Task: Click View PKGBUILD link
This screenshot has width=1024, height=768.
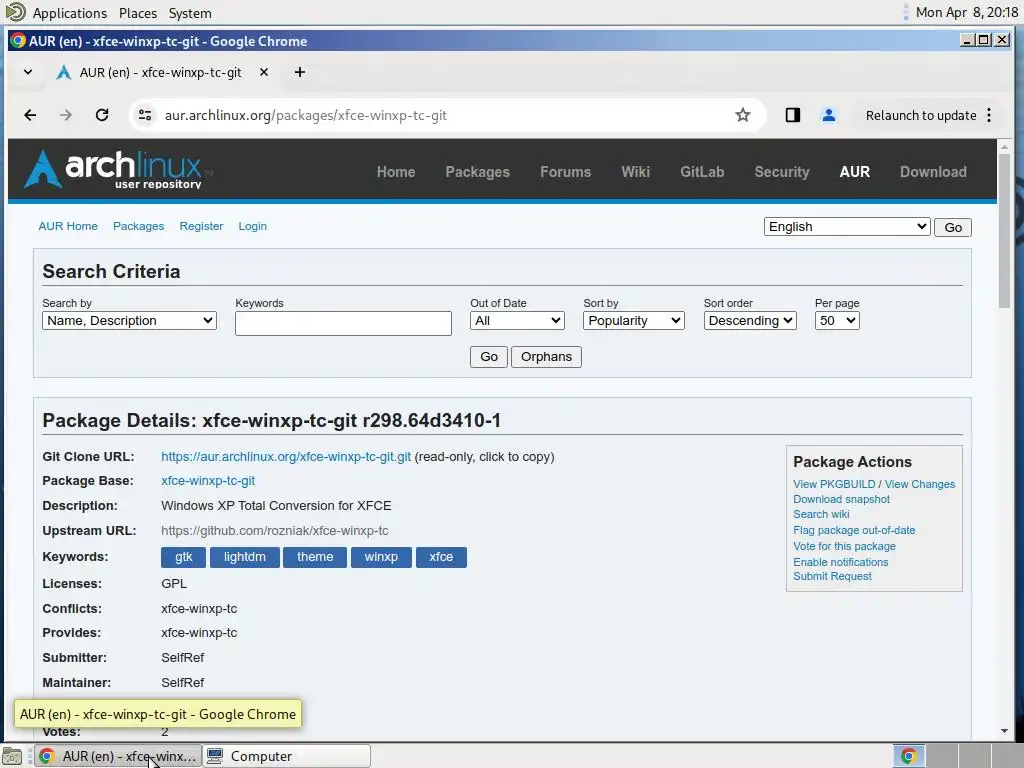Action: (834, 485)
